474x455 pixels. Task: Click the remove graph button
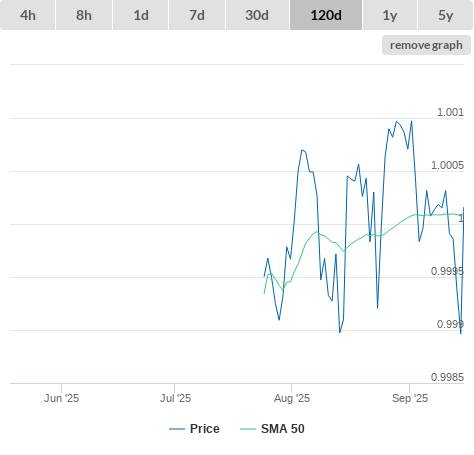[426, 45]
